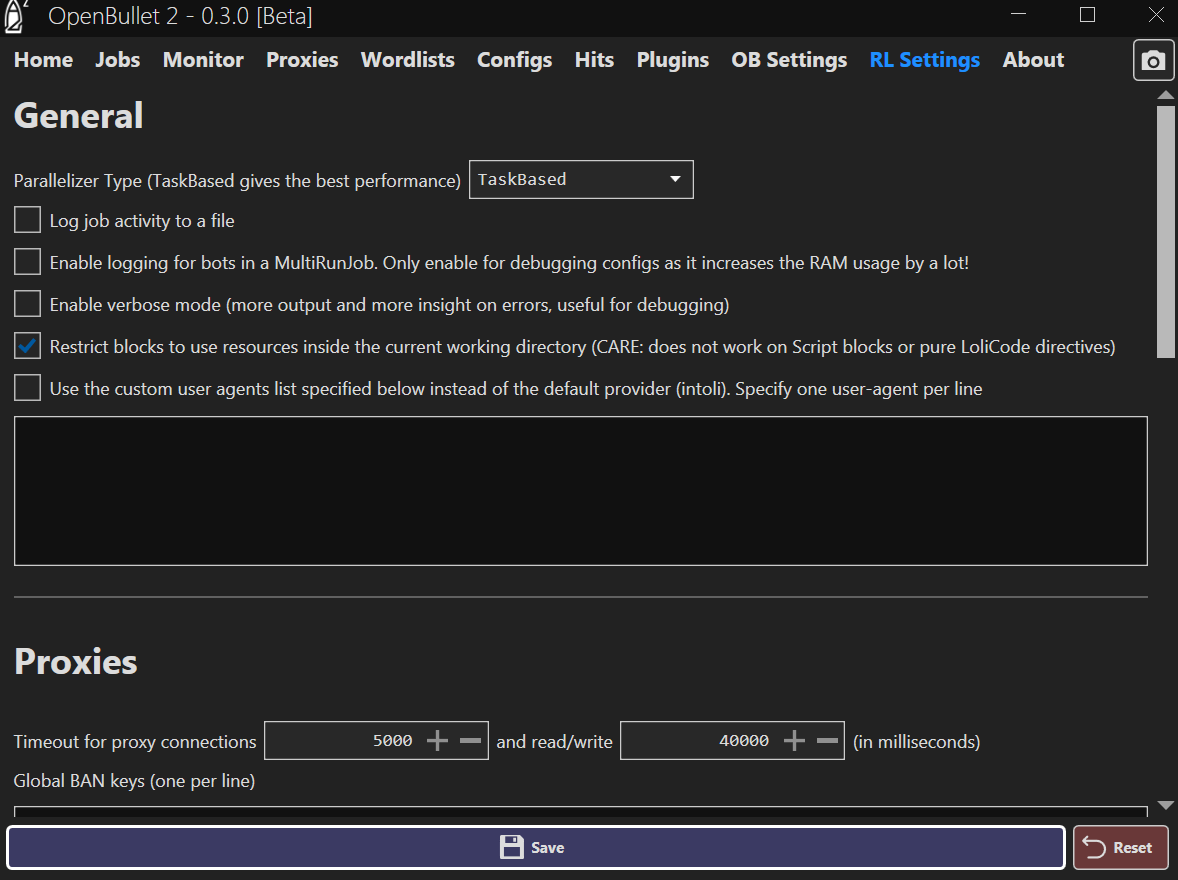Minimize the OpenBullet window
Image resolution: width=1178 pixels, height=880 pixels.
coord(1018,15)
